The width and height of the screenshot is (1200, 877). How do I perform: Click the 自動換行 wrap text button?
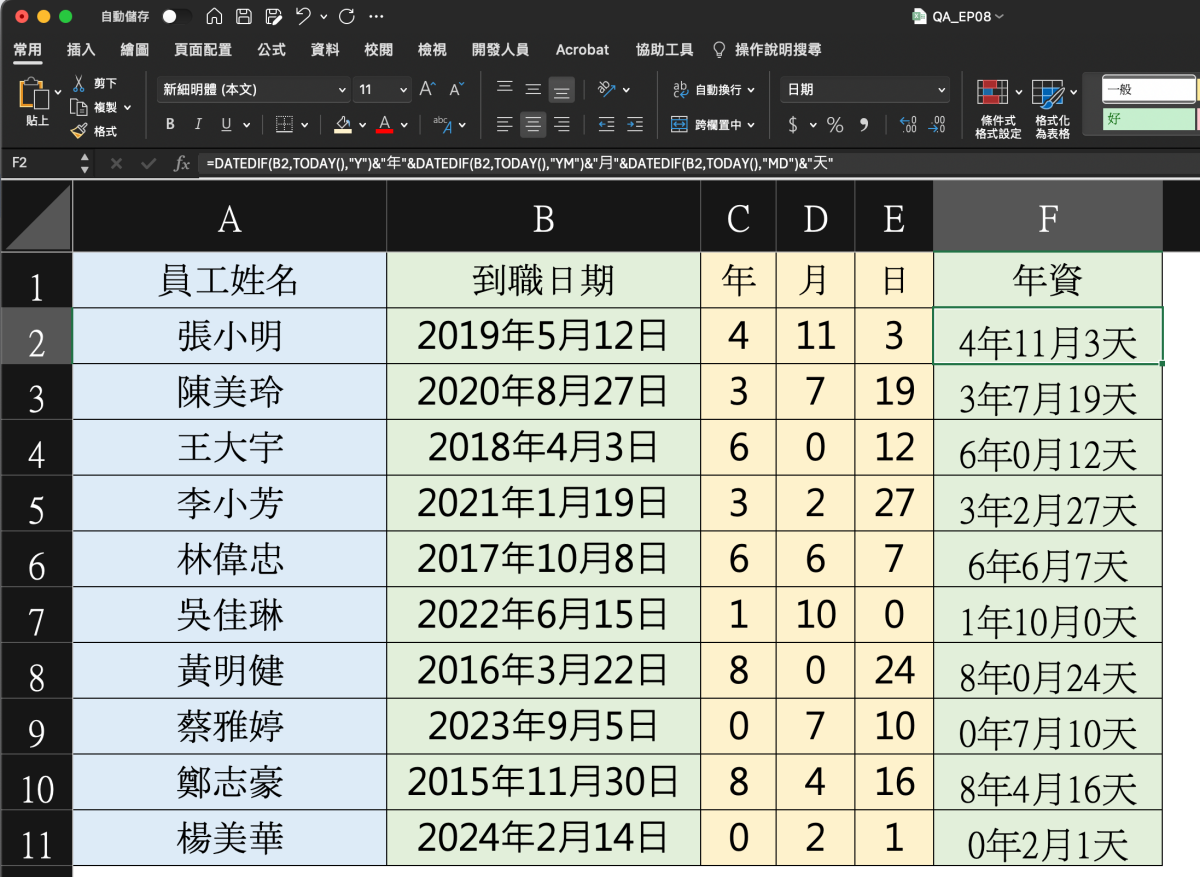coord(708,90)
